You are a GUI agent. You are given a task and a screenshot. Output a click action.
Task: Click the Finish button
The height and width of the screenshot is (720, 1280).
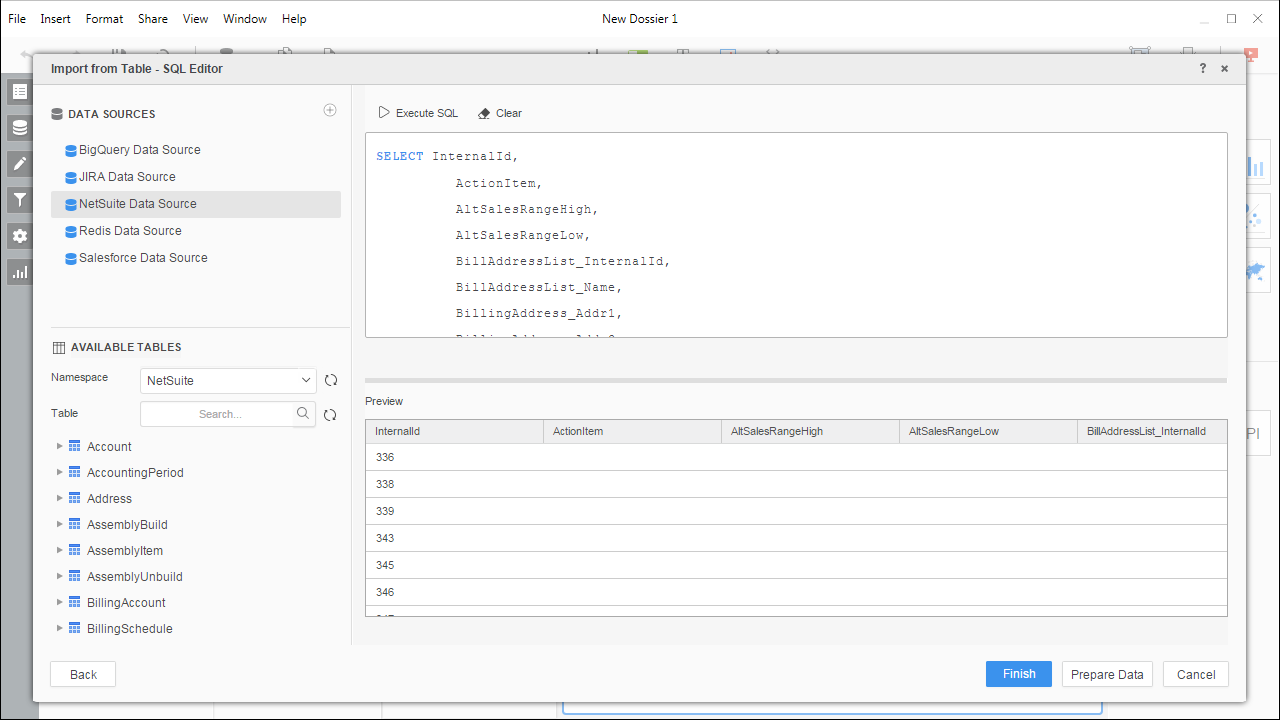tap(1018, 674)
